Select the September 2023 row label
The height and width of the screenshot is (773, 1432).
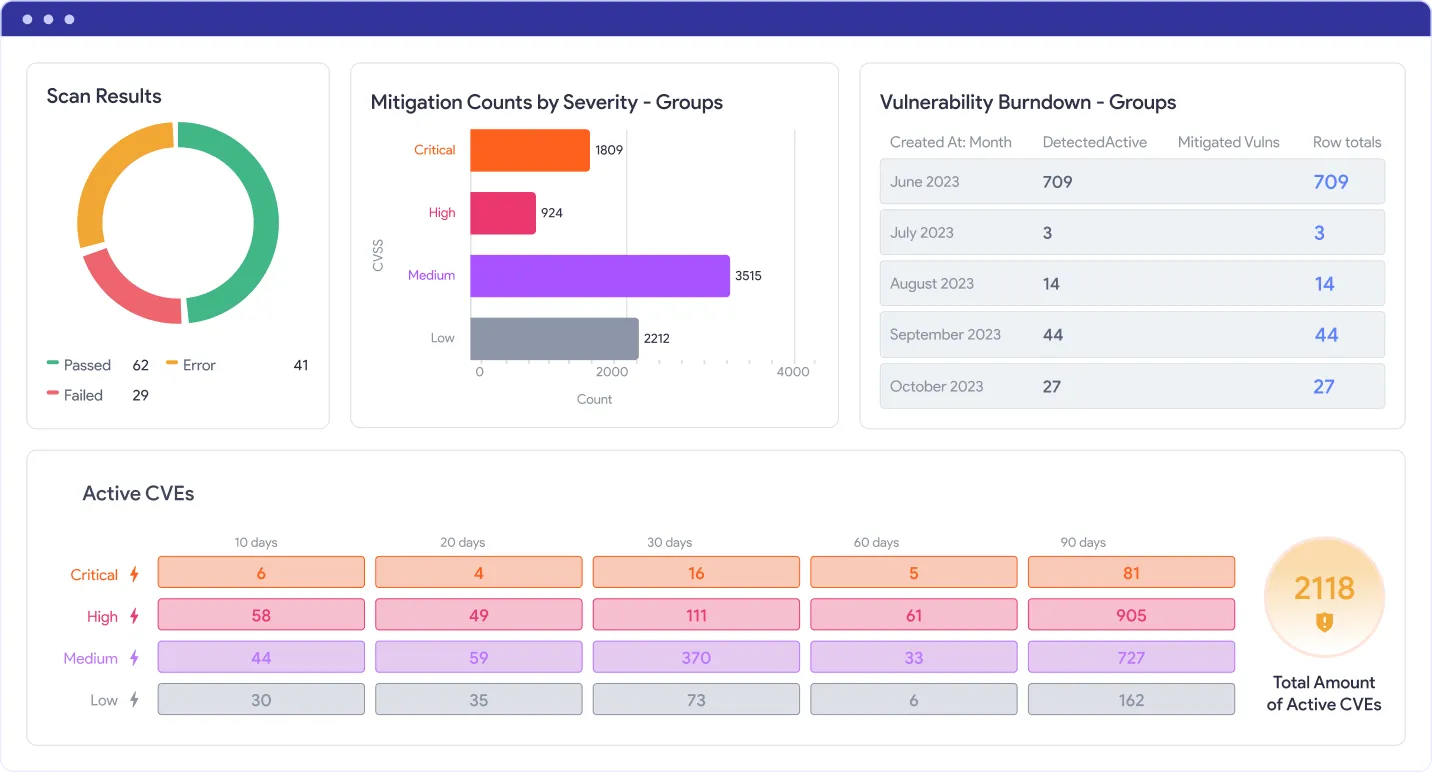tap(945, 335)
